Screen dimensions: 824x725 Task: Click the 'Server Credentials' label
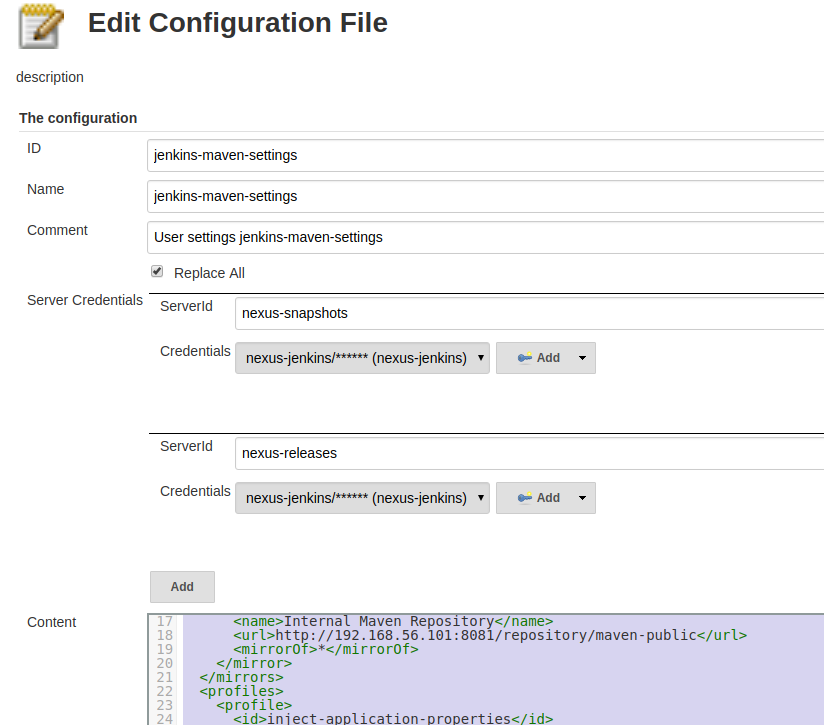point(85,300)
